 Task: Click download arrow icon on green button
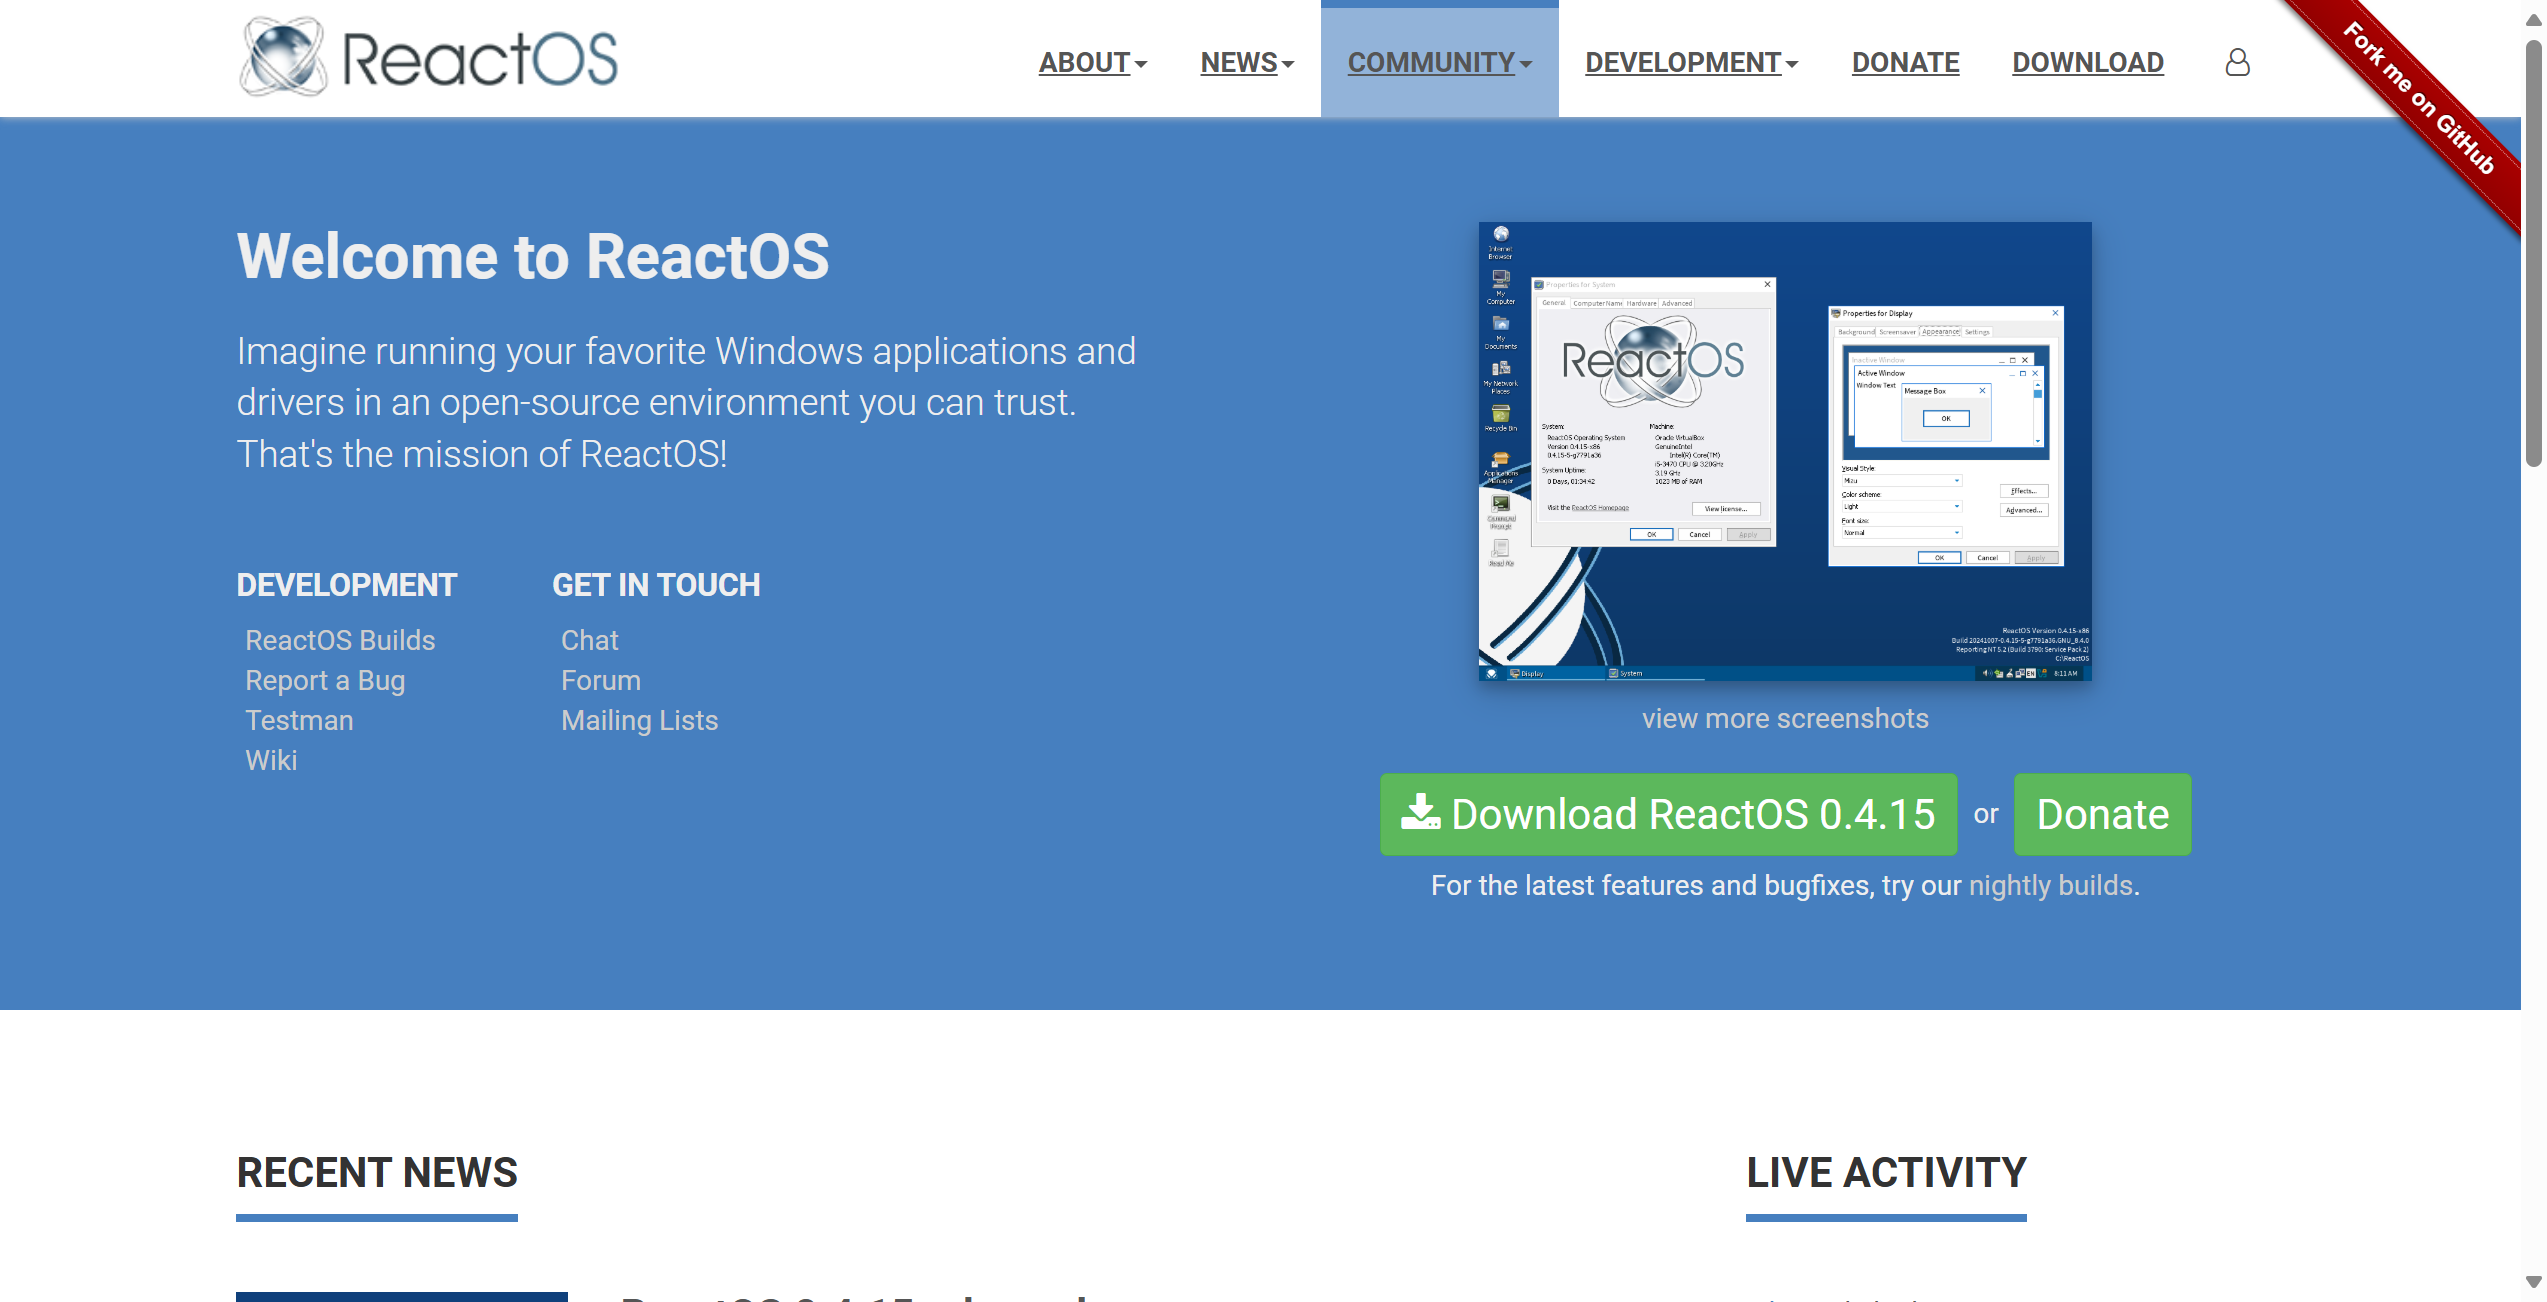point(1420,813)
